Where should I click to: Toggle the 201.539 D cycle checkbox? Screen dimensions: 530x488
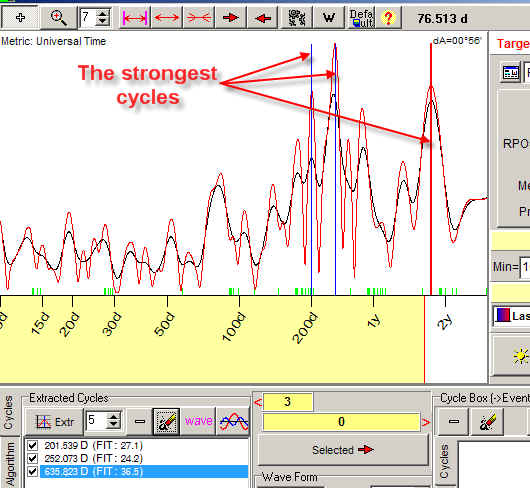click(32, 445)
